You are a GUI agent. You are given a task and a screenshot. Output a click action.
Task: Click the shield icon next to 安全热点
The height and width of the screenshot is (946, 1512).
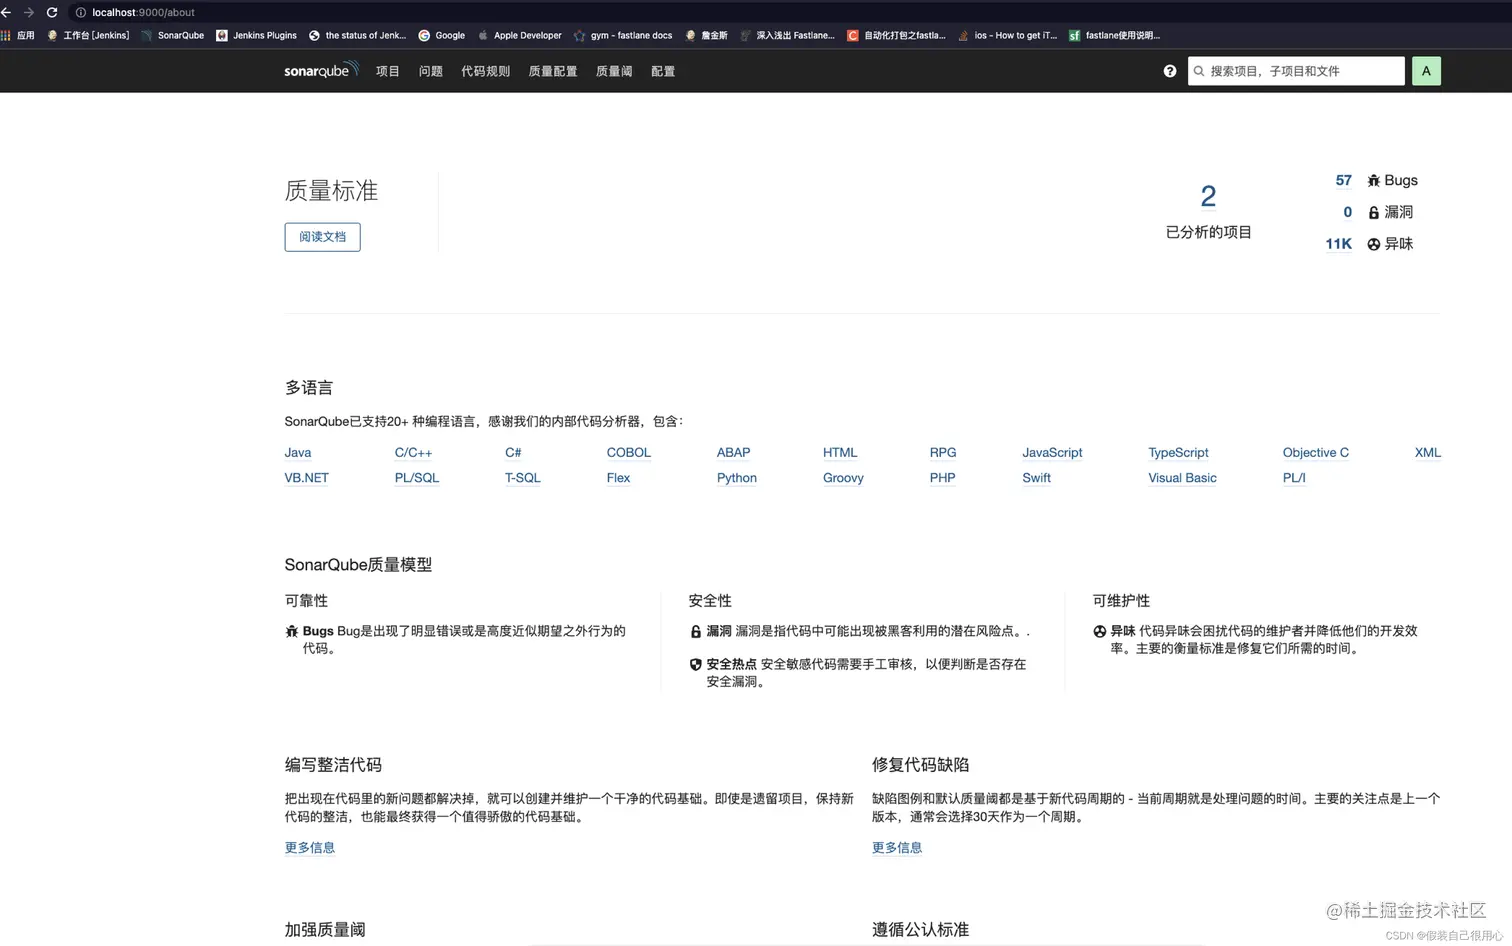[x=696, y=665]
